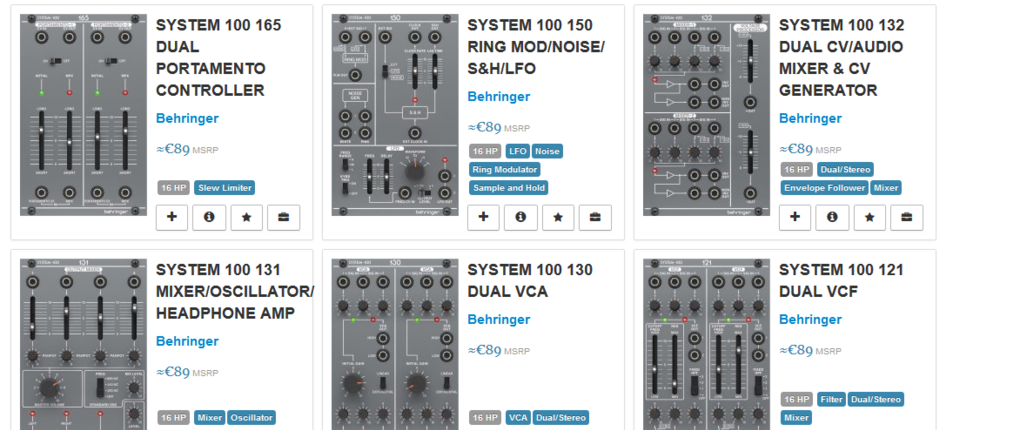Click ≈€89 MSRP price of System 100 121

pyautogui.click(x=811, y=351)
